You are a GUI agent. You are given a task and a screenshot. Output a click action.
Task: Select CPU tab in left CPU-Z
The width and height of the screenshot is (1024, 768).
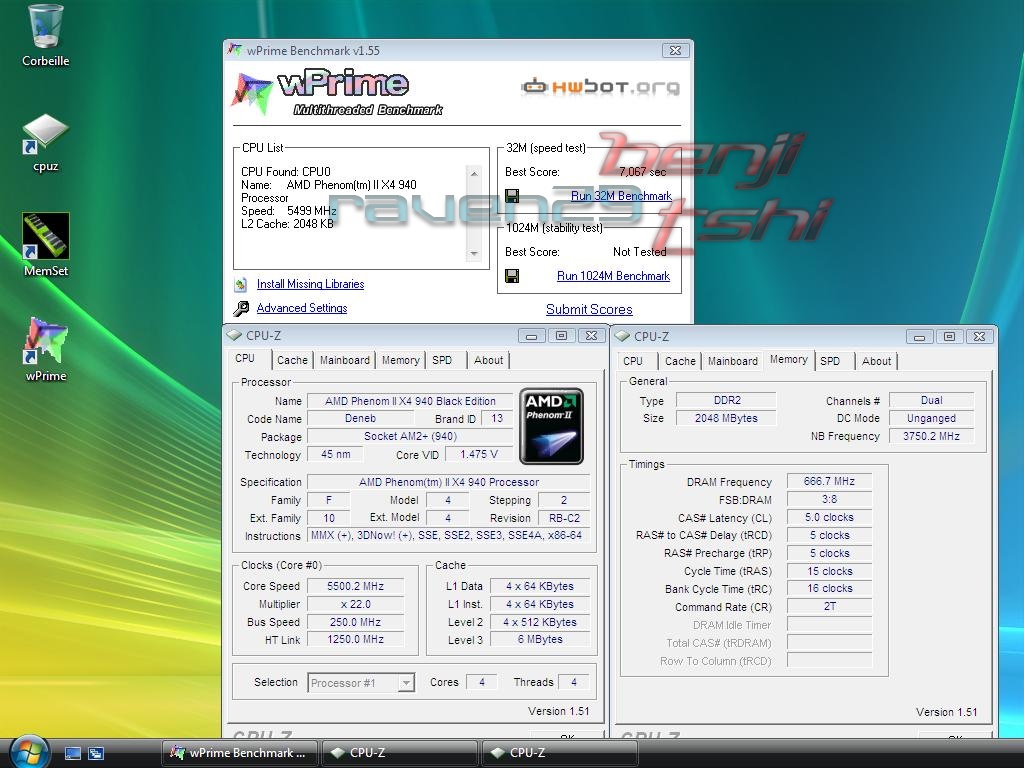(x=246, y=359)
